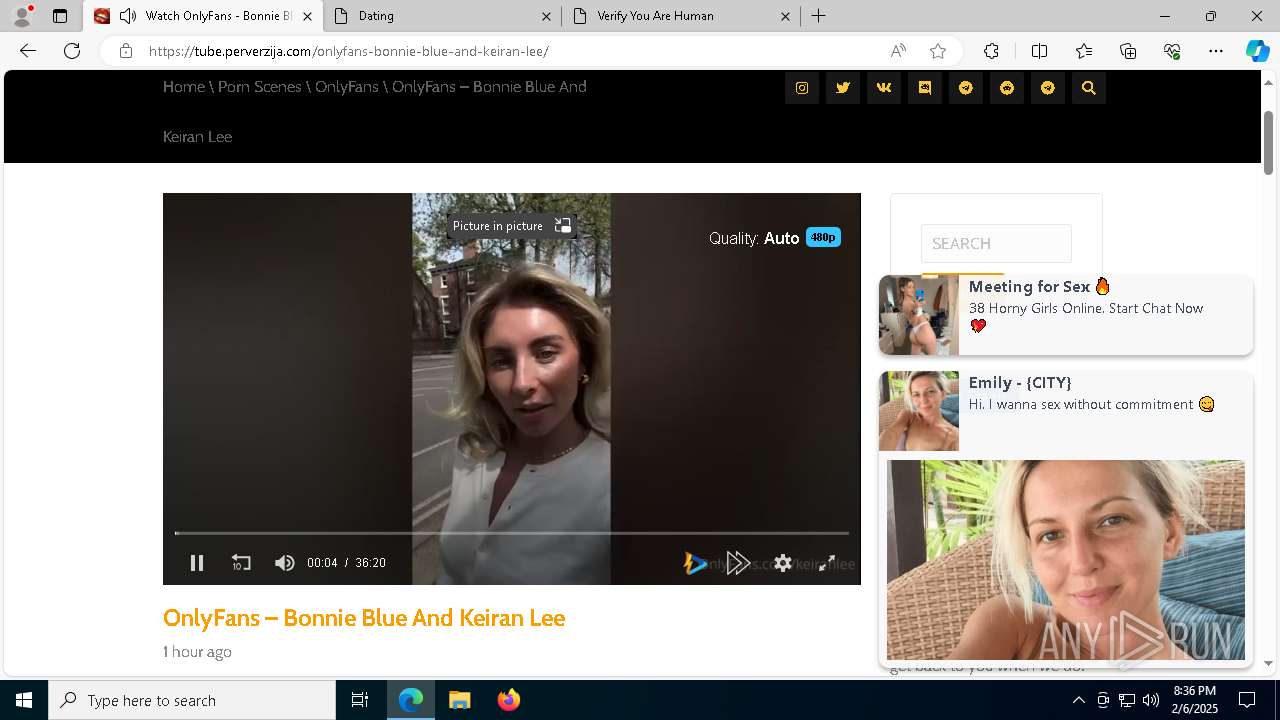
Task: Open Browser essentials icon
Action: point(1172,51)
